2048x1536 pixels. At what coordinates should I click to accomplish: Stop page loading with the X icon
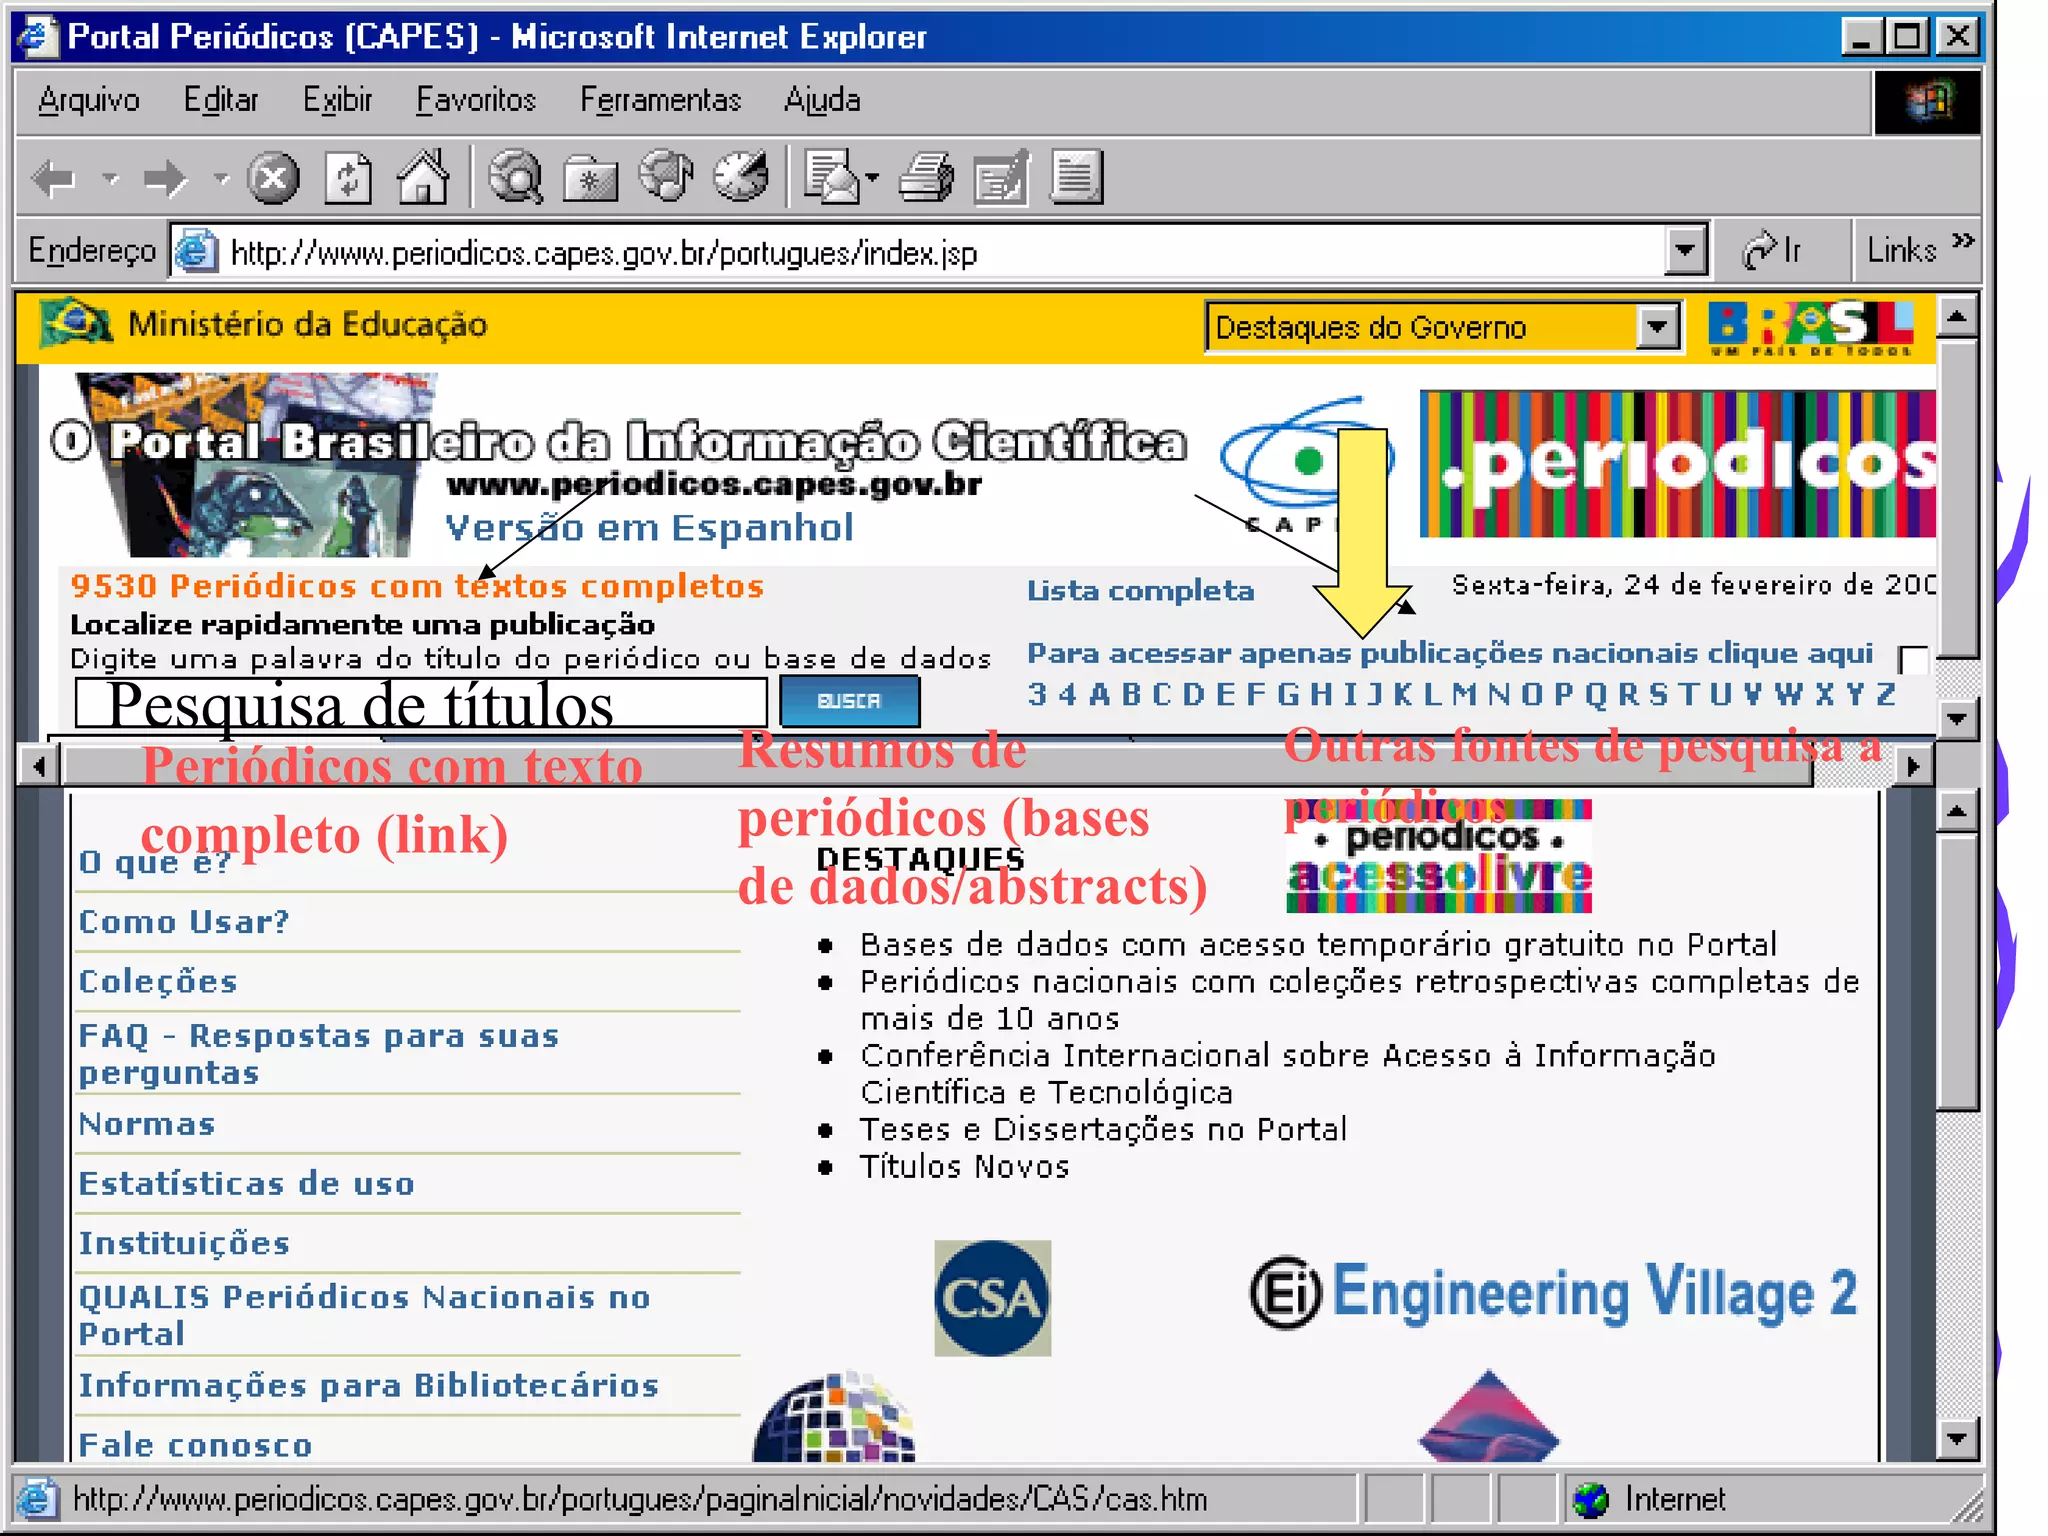[x=273, y=179]
